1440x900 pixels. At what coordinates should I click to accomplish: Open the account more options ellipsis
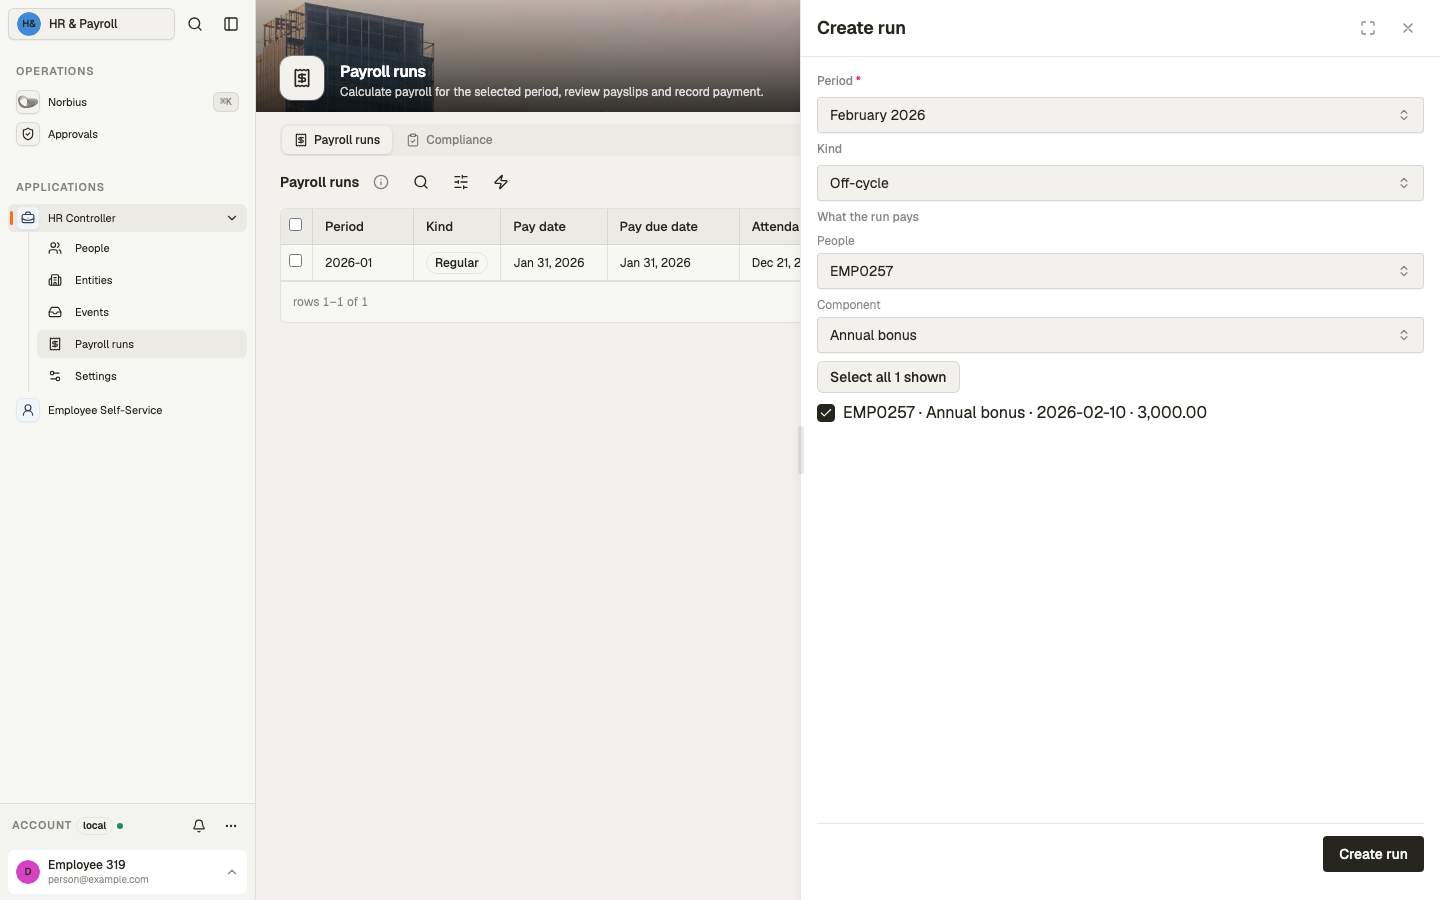[231, 826]
